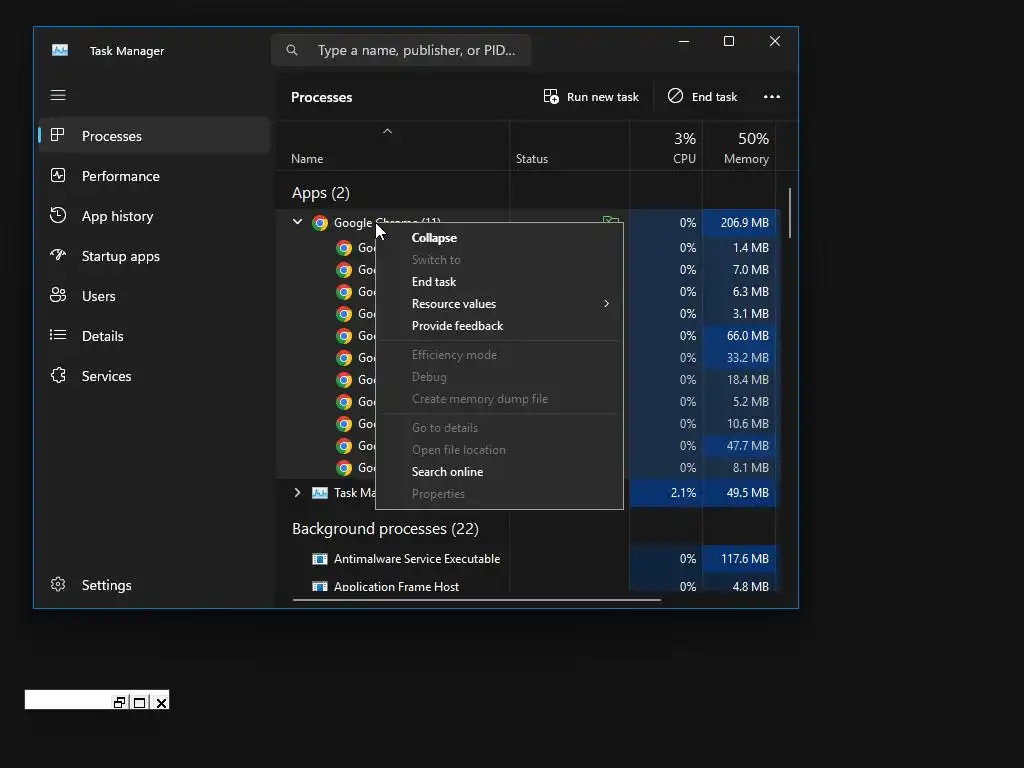Click the 117.6 MB memory value

(744, 558)
